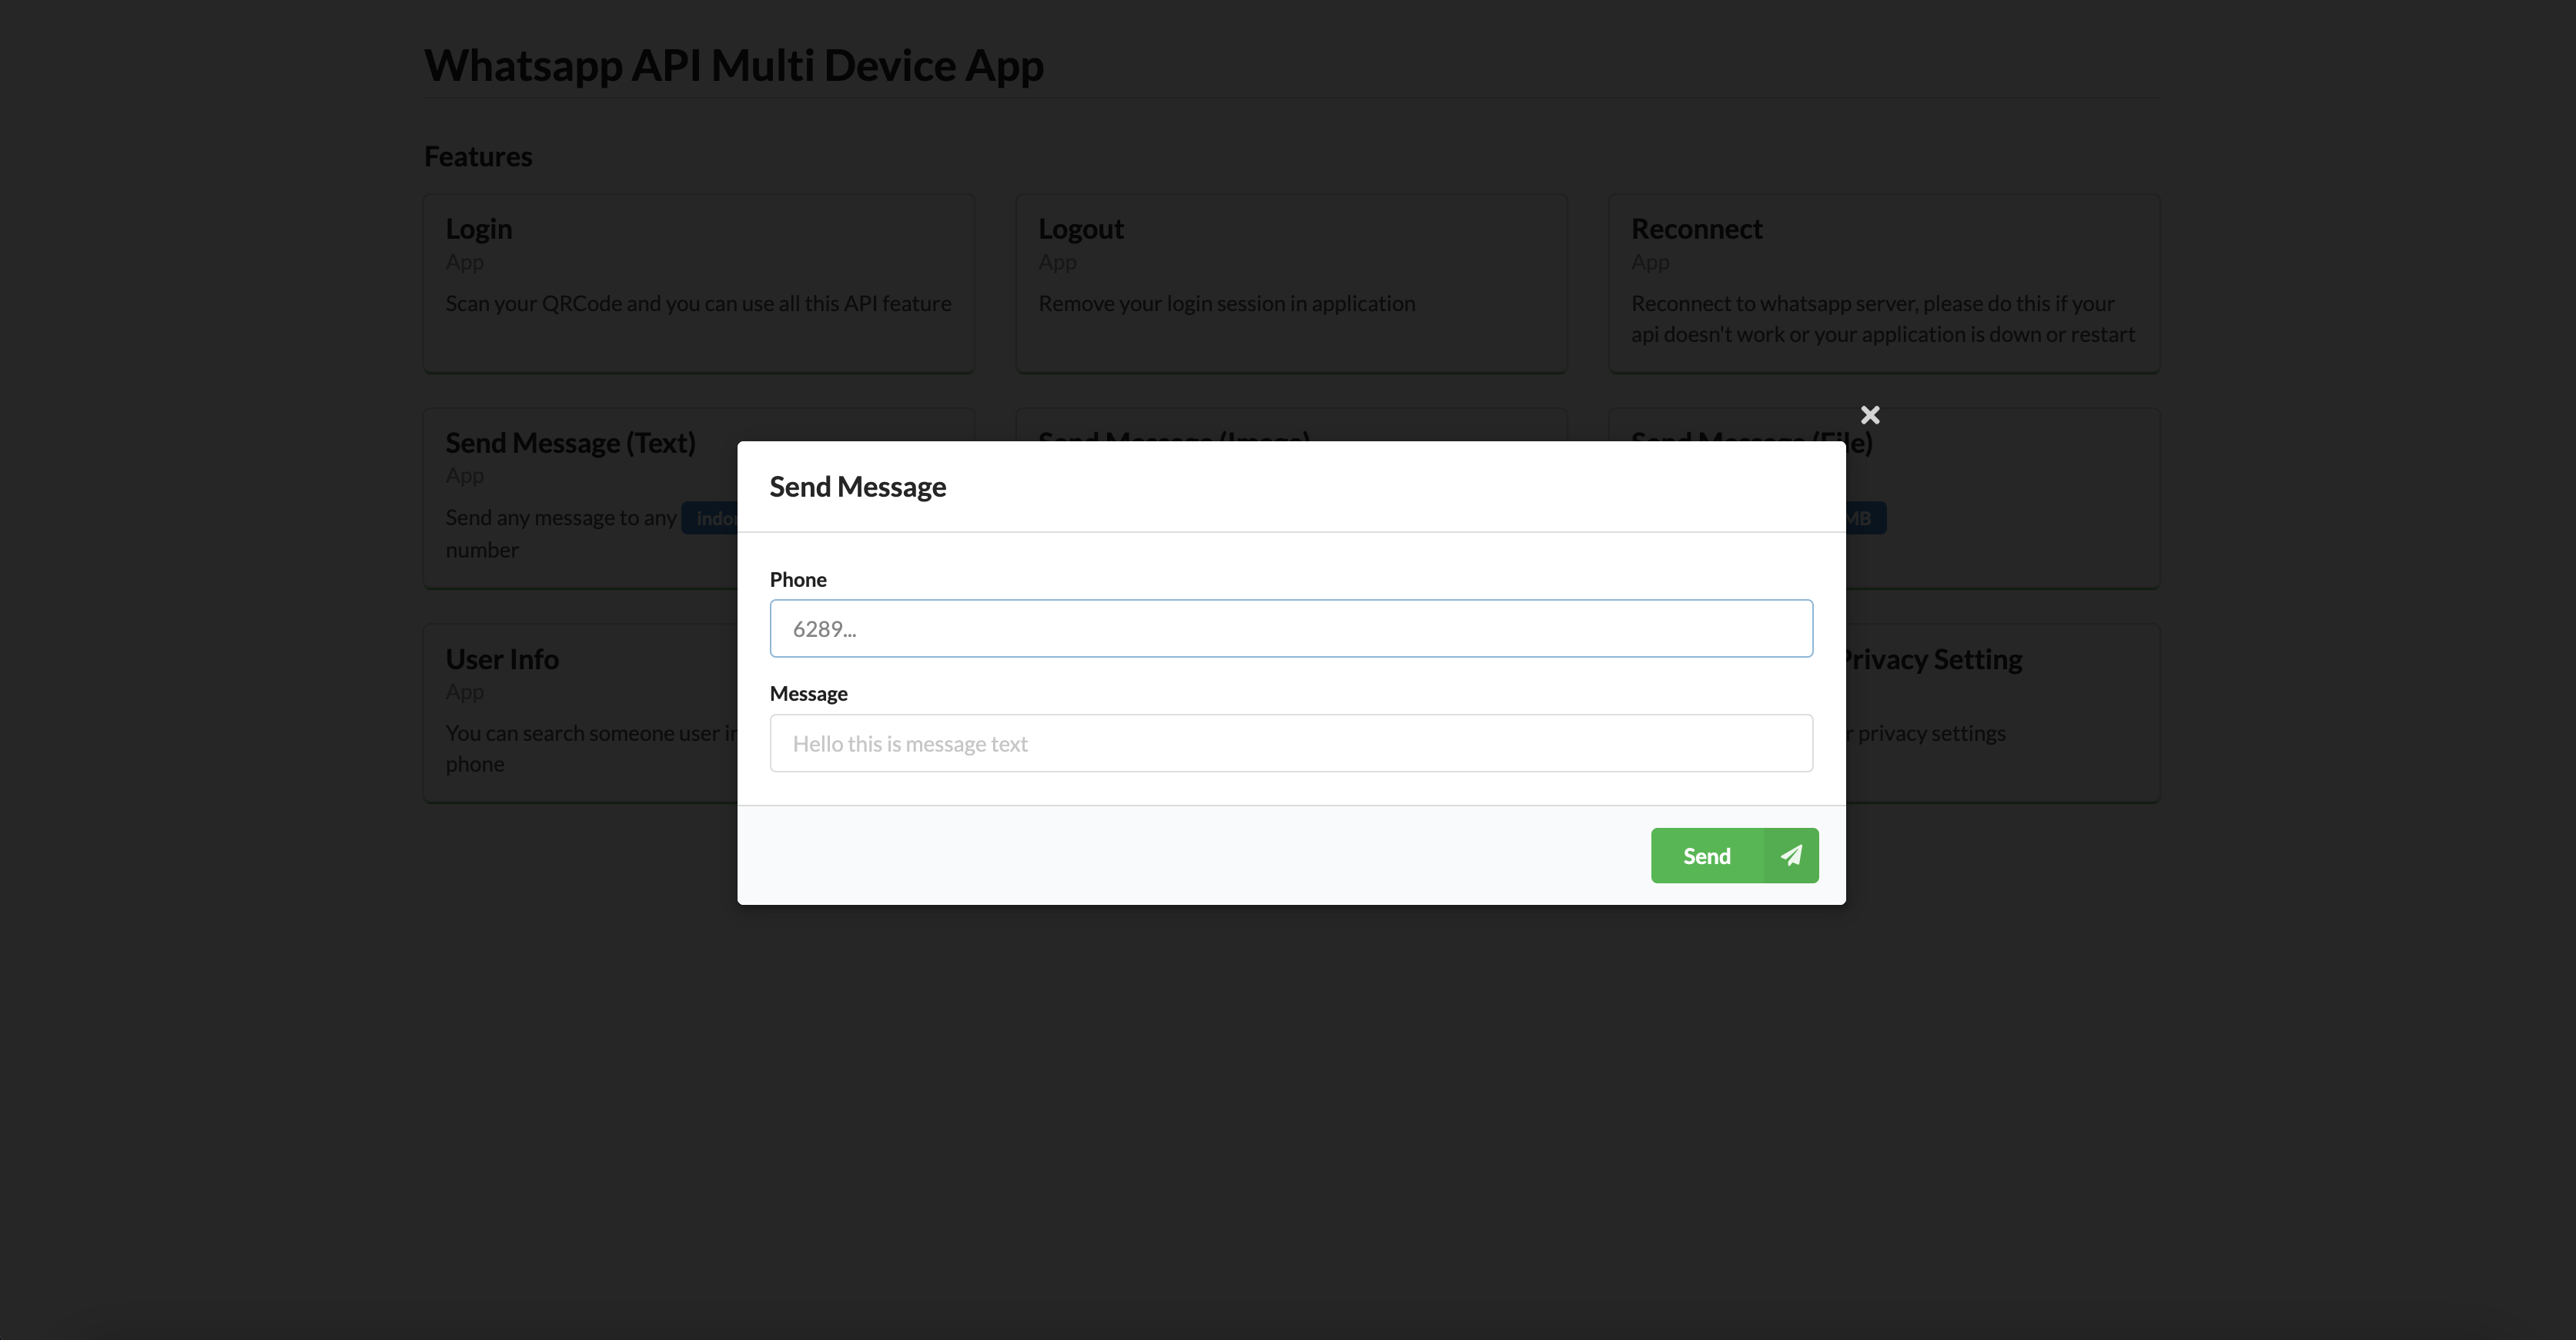Click 'Send any message to any' text
2576x1340 pixels.
click(561, 518)
